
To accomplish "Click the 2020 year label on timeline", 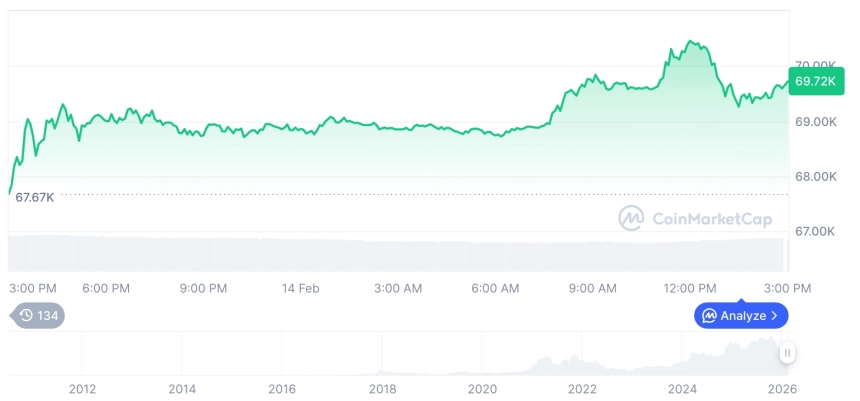I will [x=482, y=389].
